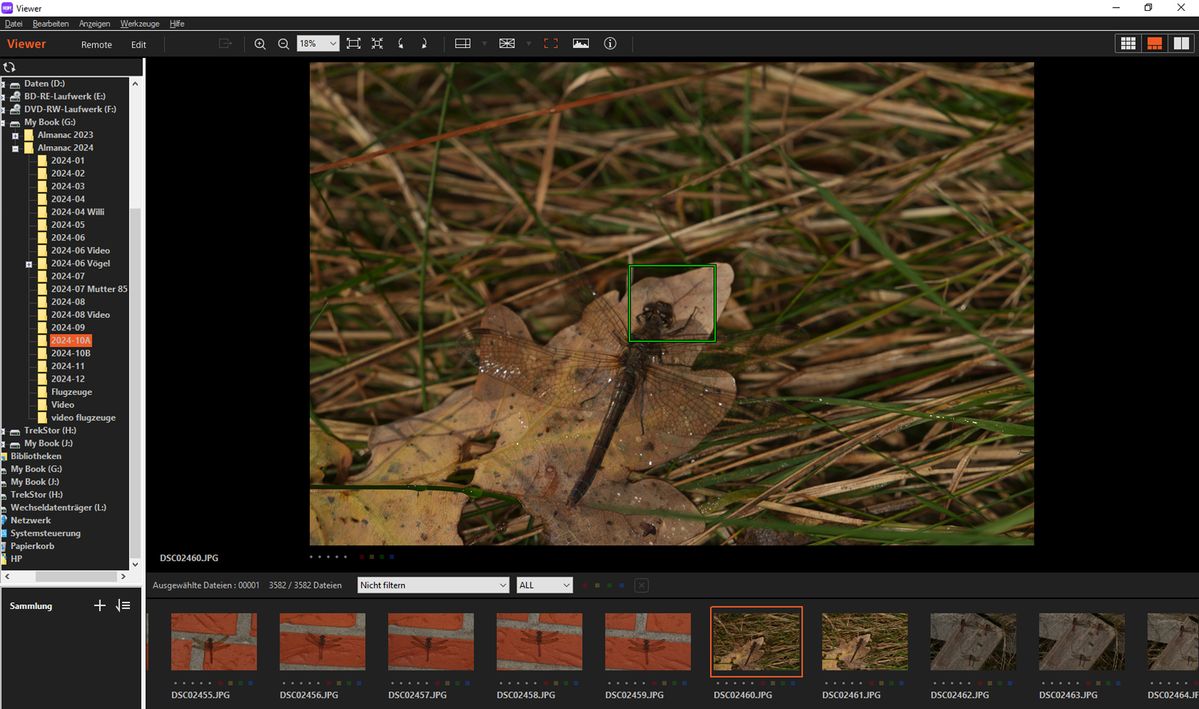
Task: Switch to thumbnail grid view
Action: (1128, 44)
